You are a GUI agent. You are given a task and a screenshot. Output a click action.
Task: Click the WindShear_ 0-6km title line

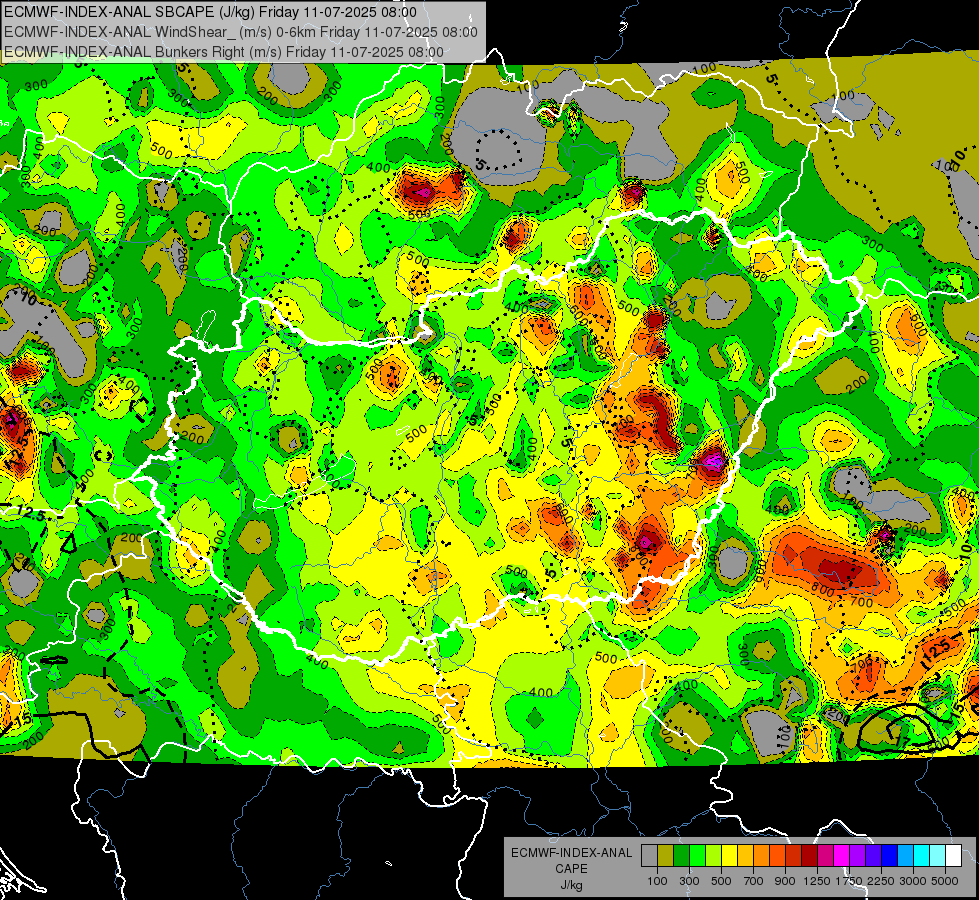click(241, 32)
